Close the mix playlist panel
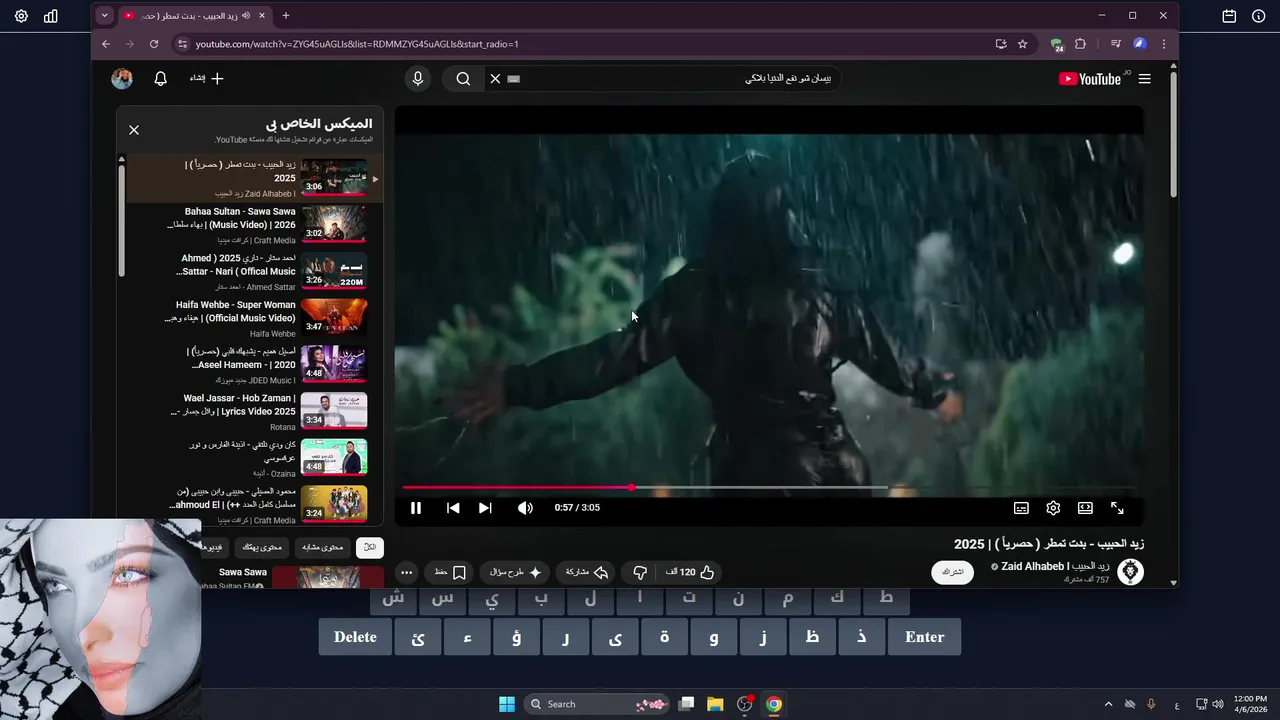 pos(134,130)
